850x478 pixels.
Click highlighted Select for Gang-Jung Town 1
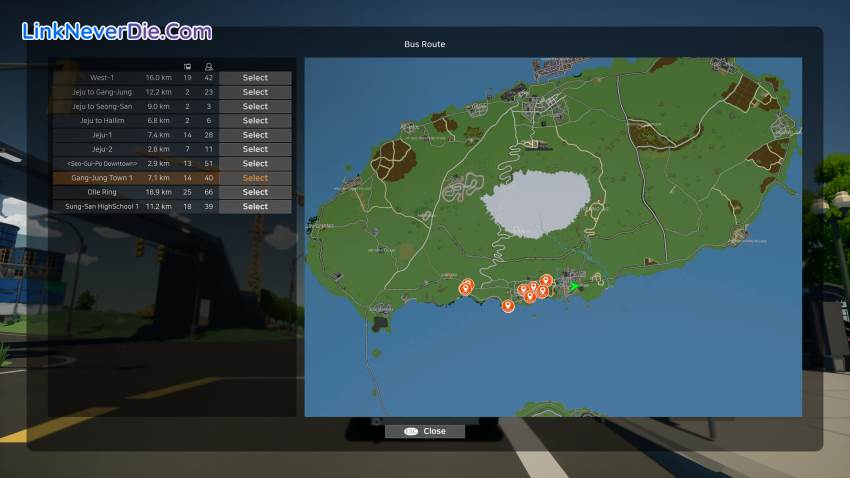point(255,178)
